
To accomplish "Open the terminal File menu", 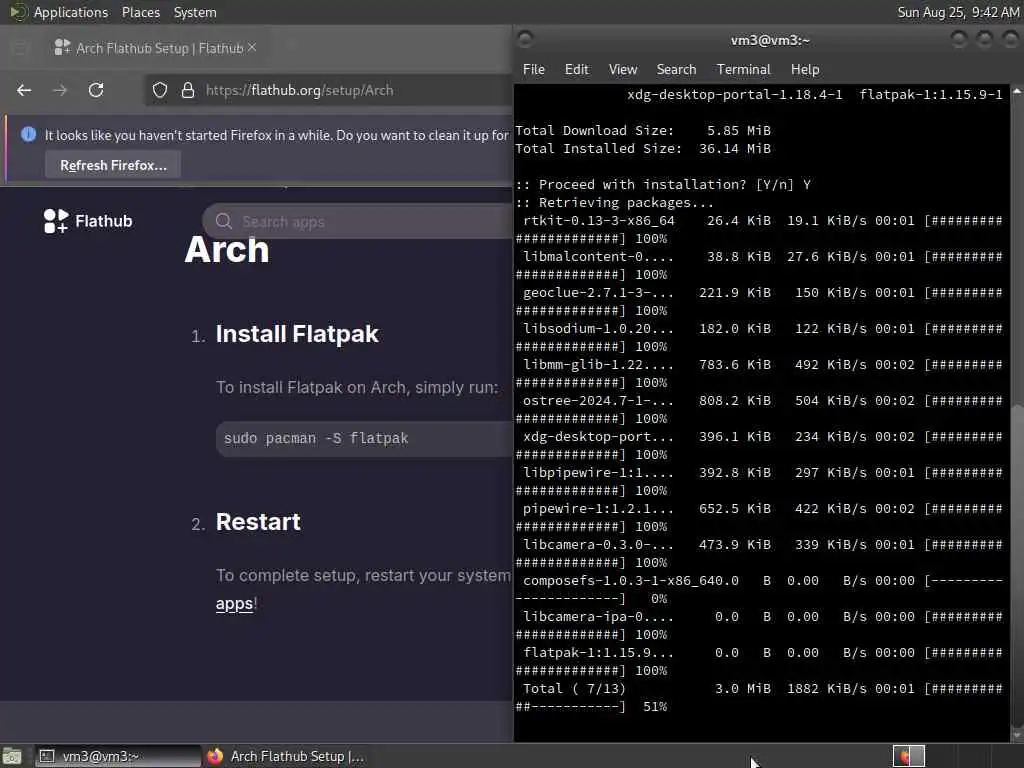I will tap(534, 69).
